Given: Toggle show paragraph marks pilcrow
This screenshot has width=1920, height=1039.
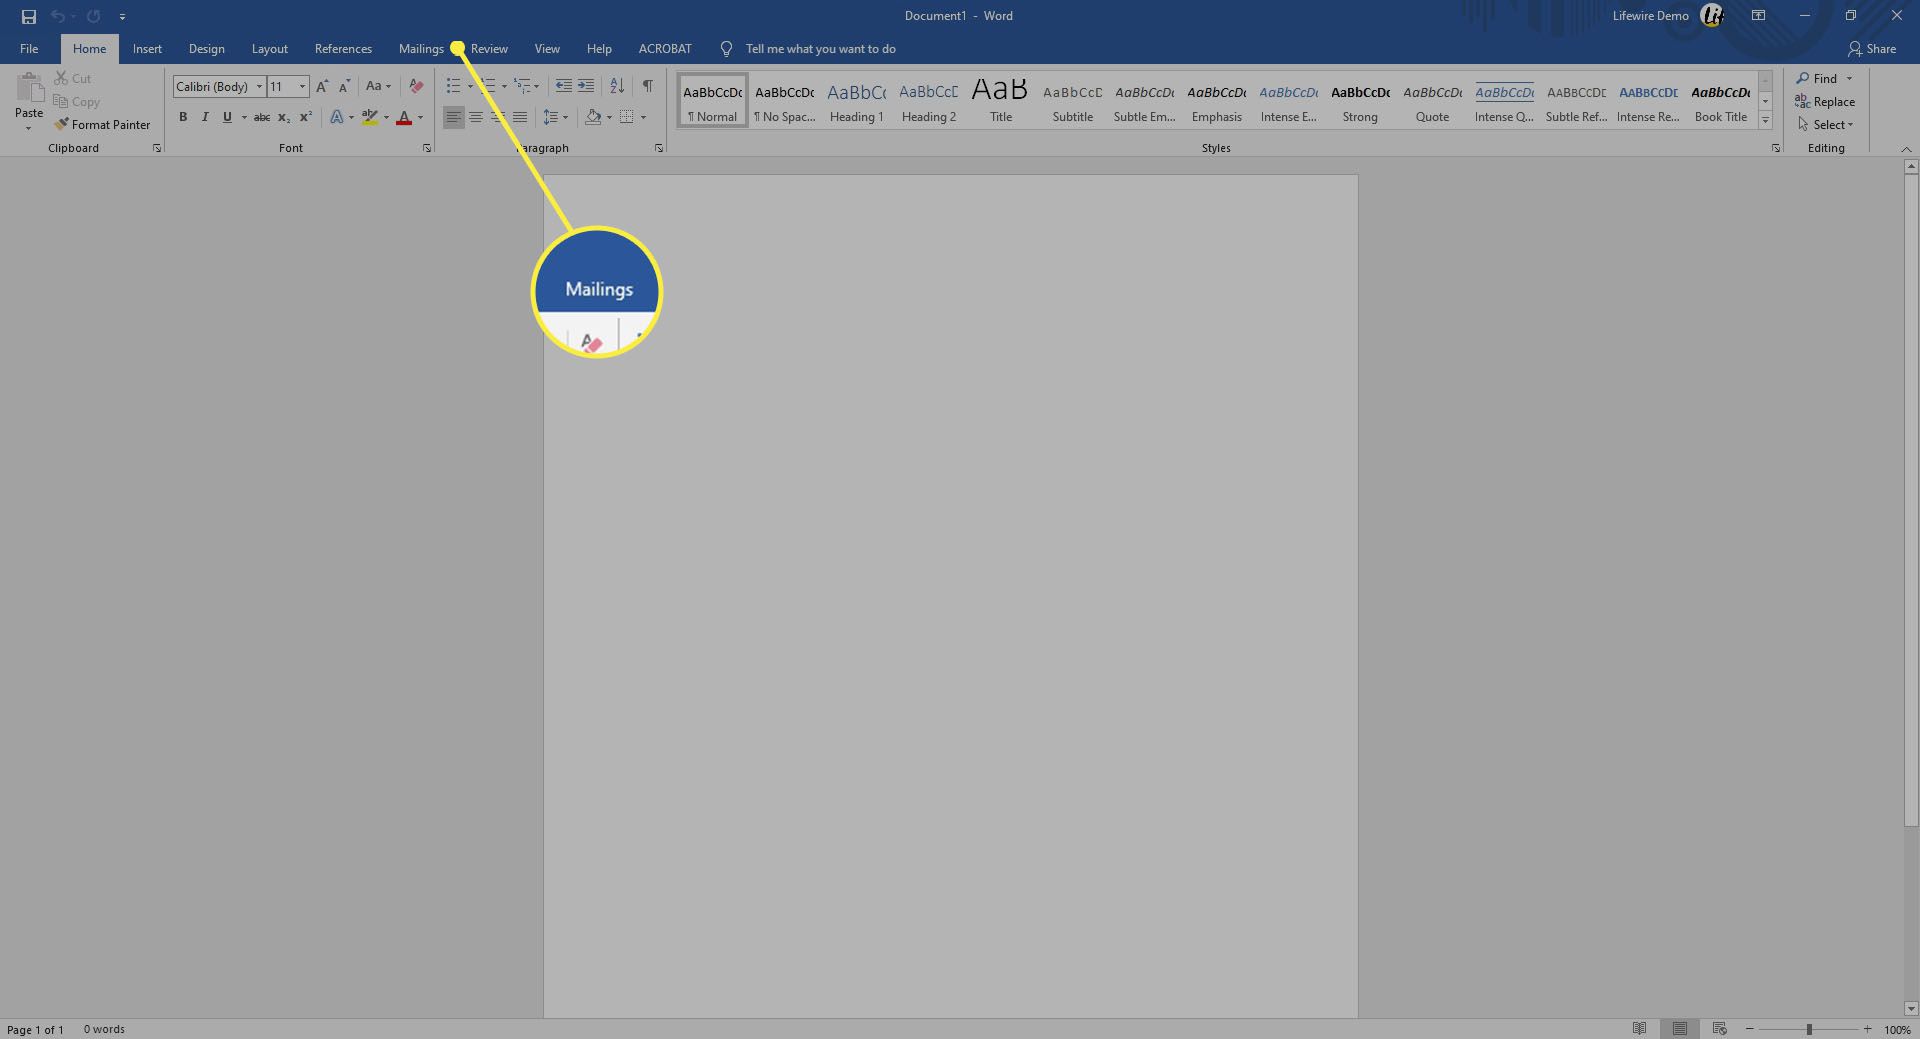Looking at the screenshot, I should click(x=648, y=87).
